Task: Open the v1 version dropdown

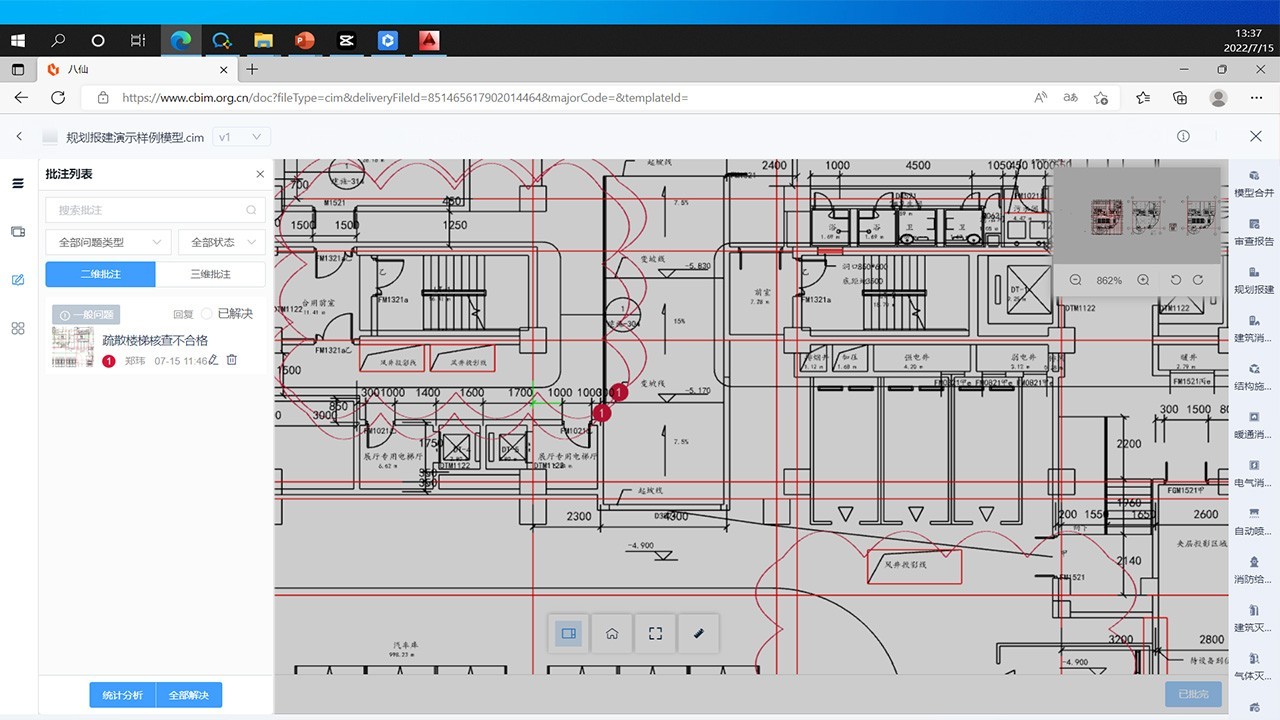Action: pos(240,137)
